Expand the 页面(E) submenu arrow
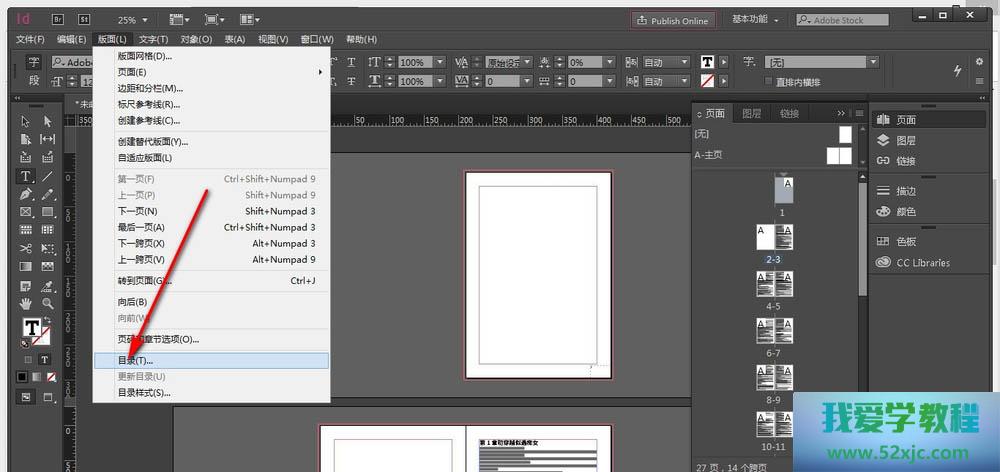This screenshot has width=1000, height=472. coord(320,72)
